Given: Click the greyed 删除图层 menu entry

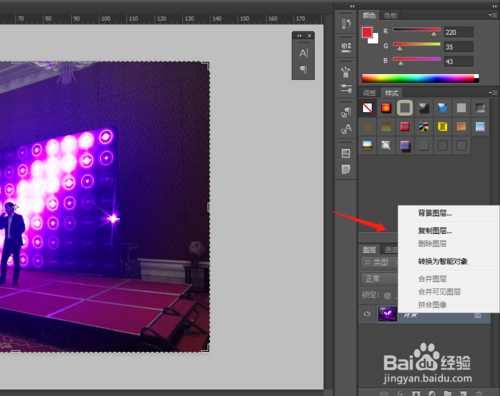Looking at the screenshot, I should click(432, 244).
